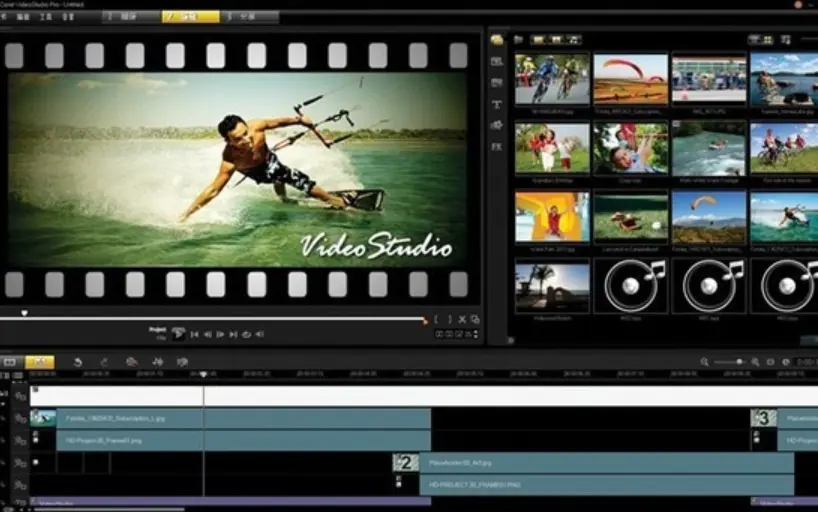Fit project in timeline window
Image resolution: width=818 pixels, height=512 pixels.
pos(771,362)
